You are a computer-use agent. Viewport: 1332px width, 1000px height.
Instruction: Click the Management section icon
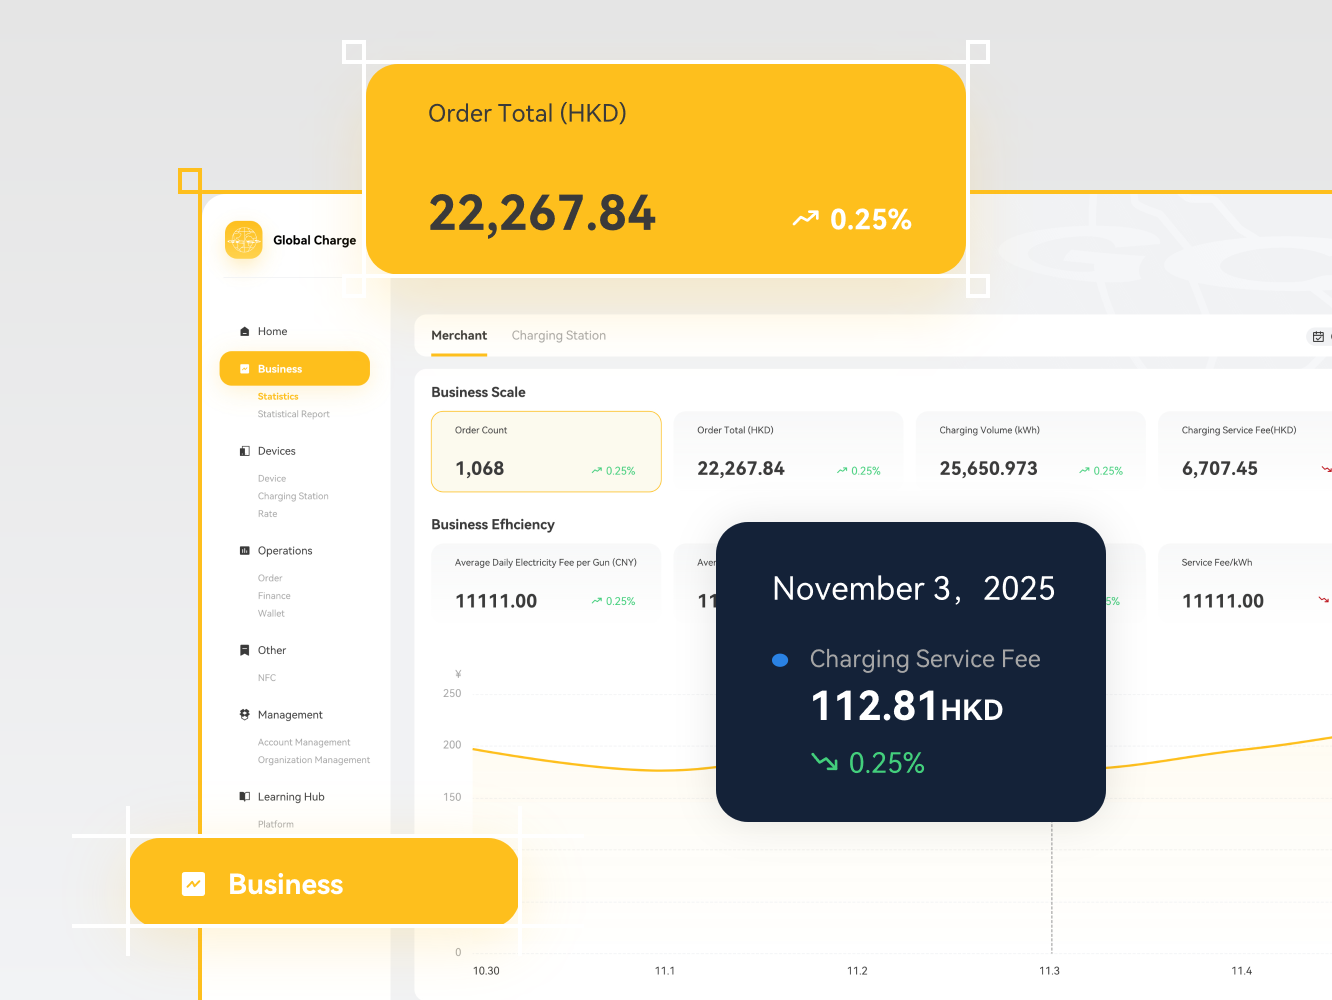245,715
